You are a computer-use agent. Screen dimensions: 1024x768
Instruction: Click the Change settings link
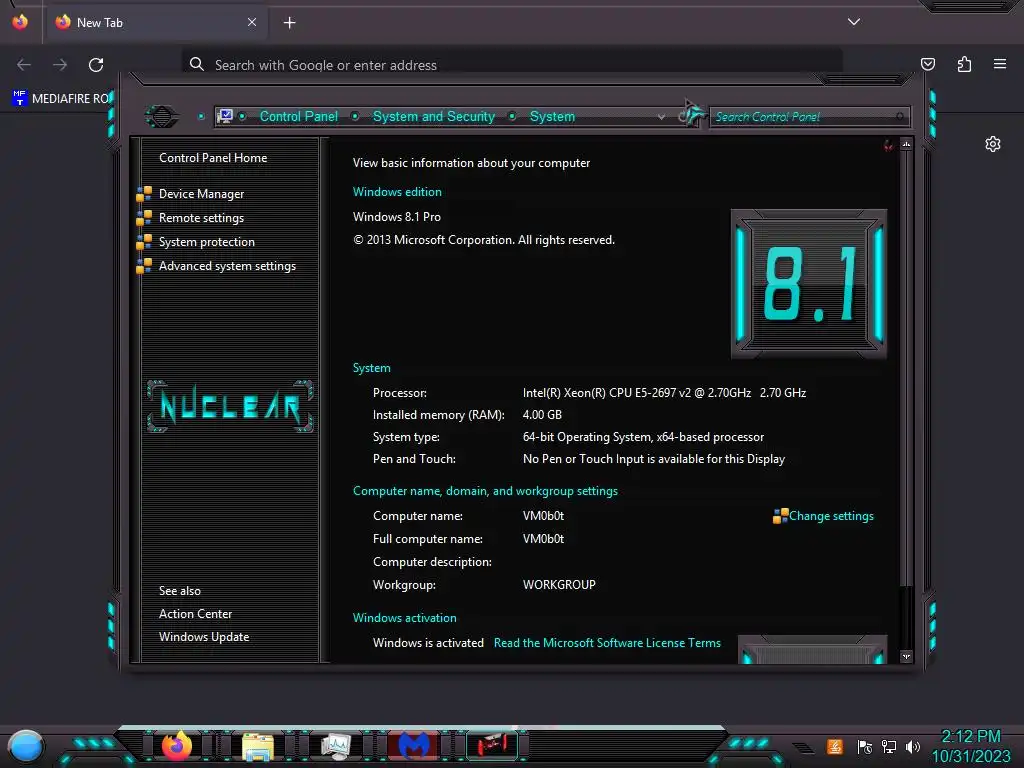coord(831,516)
